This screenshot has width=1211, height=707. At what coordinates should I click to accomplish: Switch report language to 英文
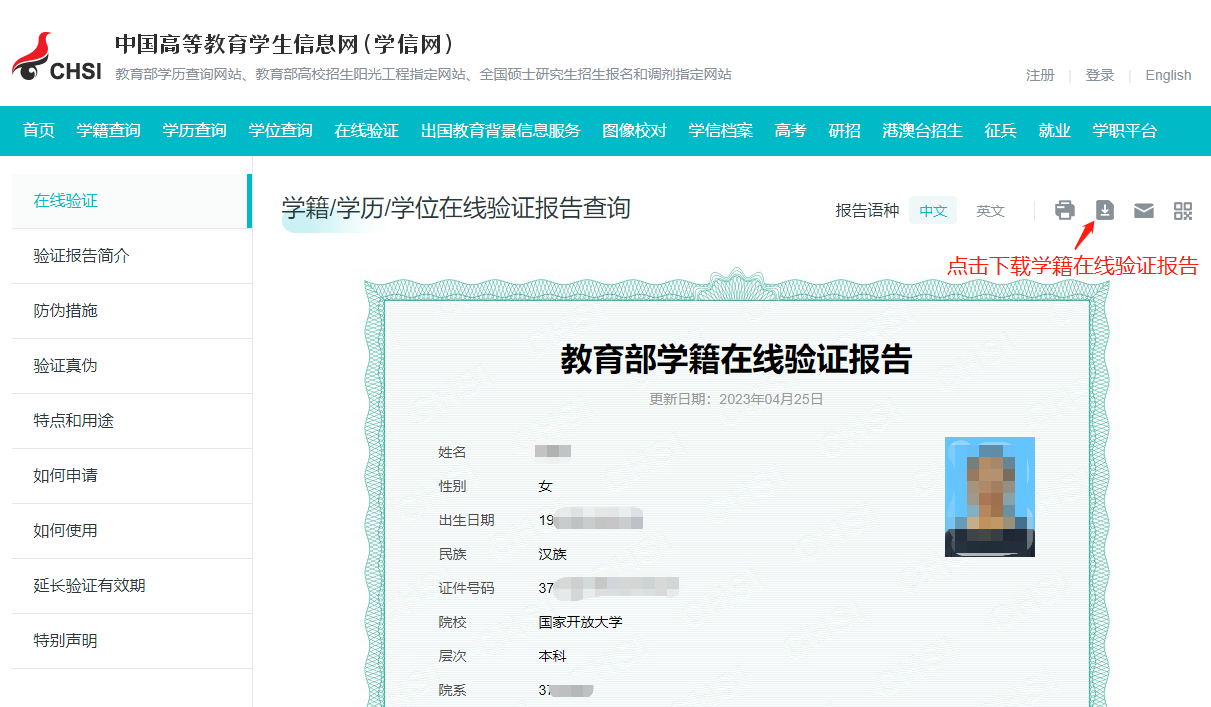[x=990, y=211]
